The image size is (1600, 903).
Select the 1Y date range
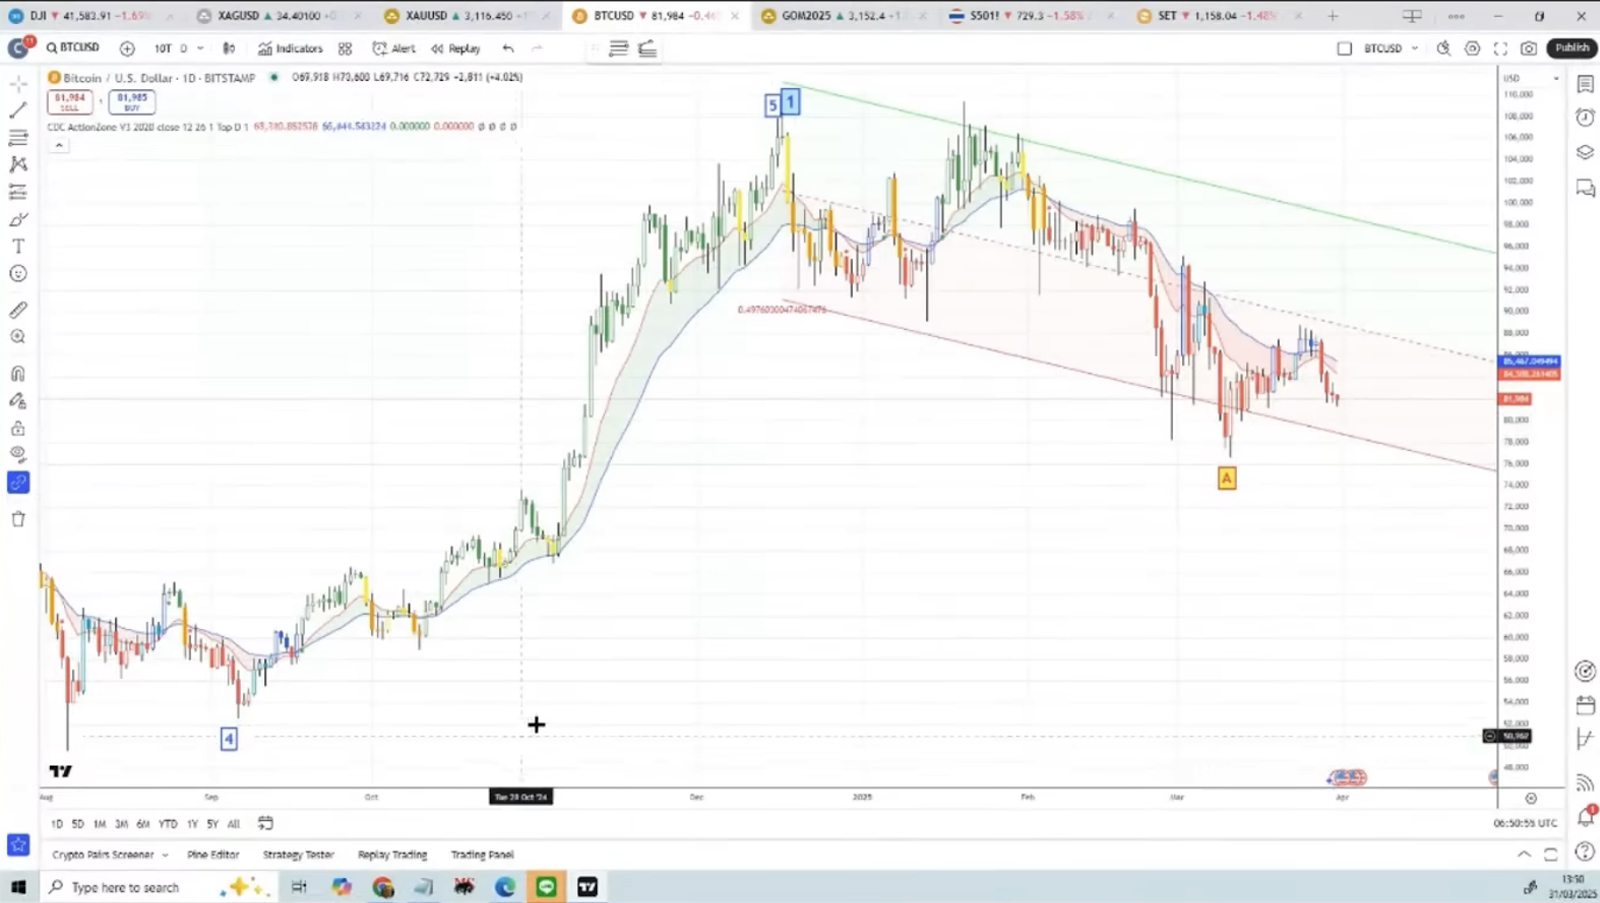coord(192,824)
